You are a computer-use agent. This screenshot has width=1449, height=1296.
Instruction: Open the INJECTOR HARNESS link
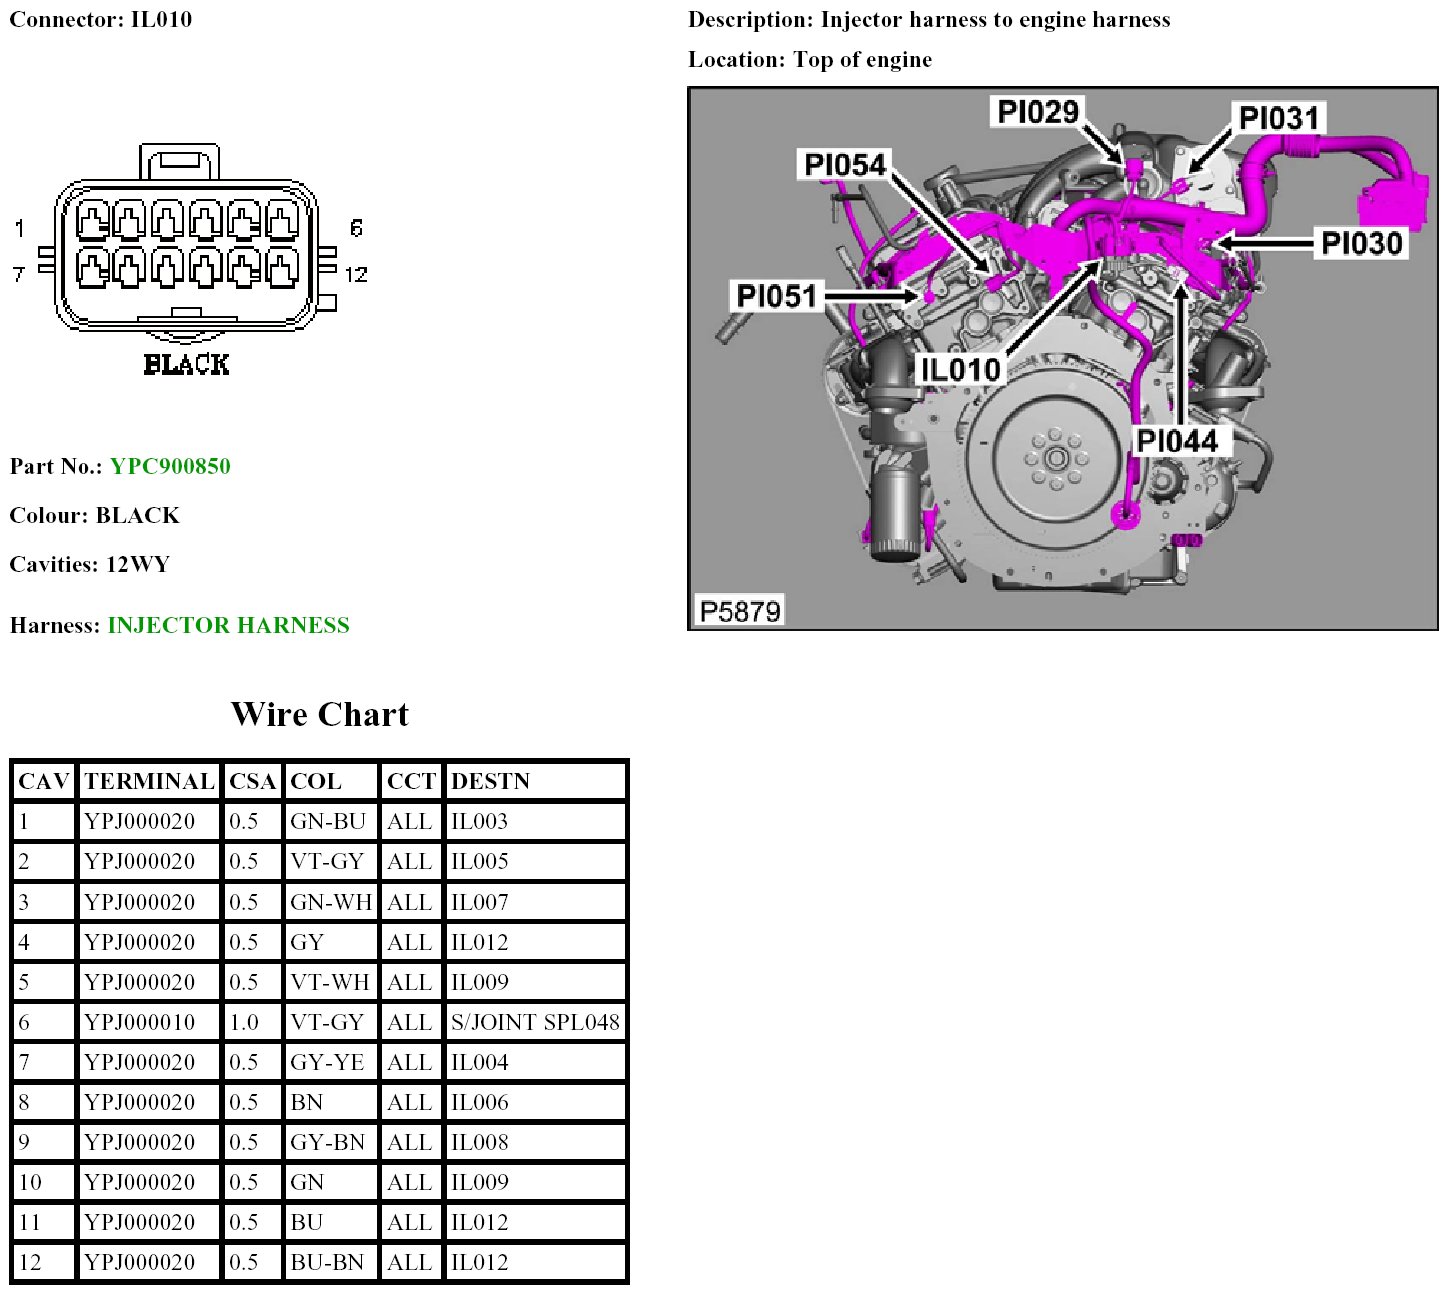228,625
